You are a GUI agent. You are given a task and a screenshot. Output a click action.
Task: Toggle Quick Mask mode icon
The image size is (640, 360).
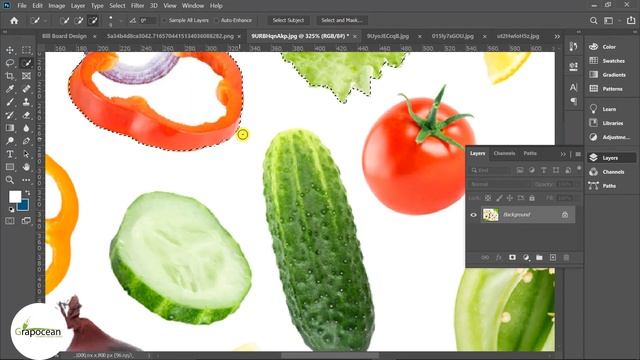coord(10,221)
